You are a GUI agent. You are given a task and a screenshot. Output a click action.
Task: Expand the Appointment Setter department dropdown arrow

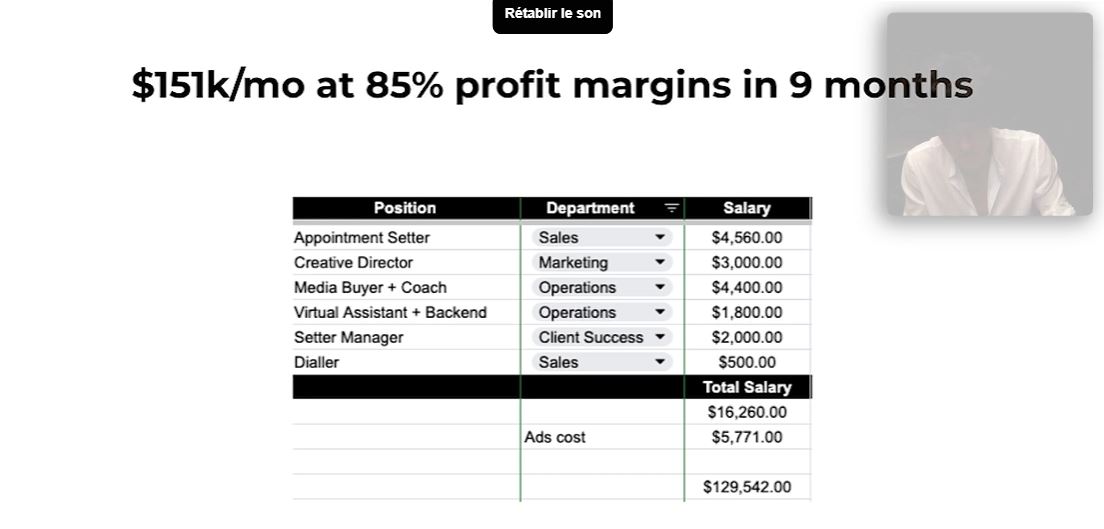point(660,238)
